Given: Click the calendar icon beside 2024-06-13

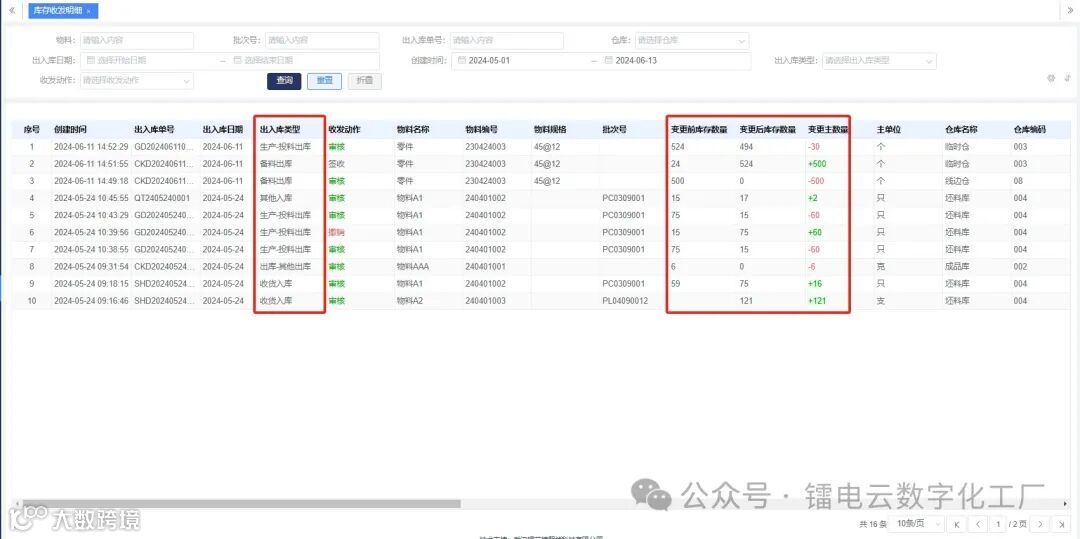Looking at the screenshot, I should 608,61.
